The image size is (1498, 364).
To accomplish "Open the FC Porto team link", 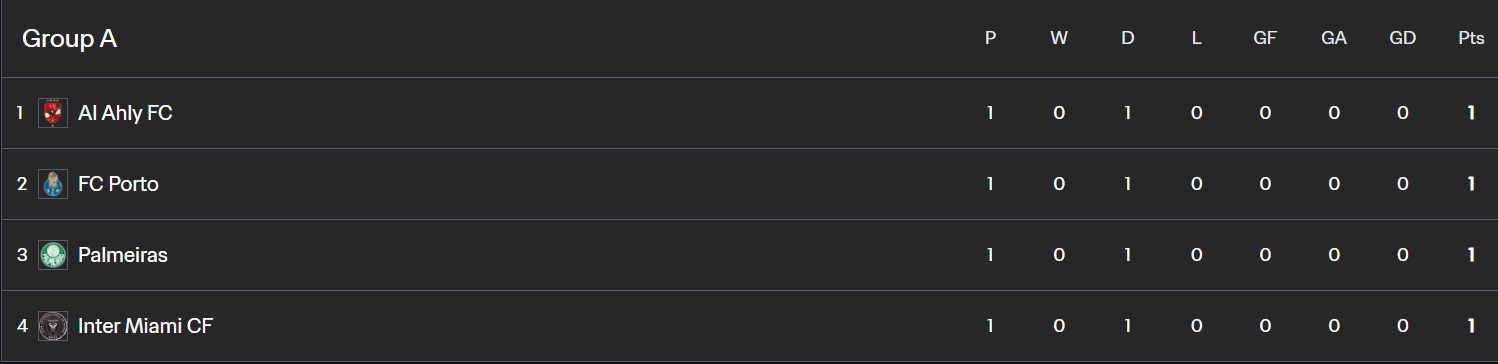I will (118, 184).
